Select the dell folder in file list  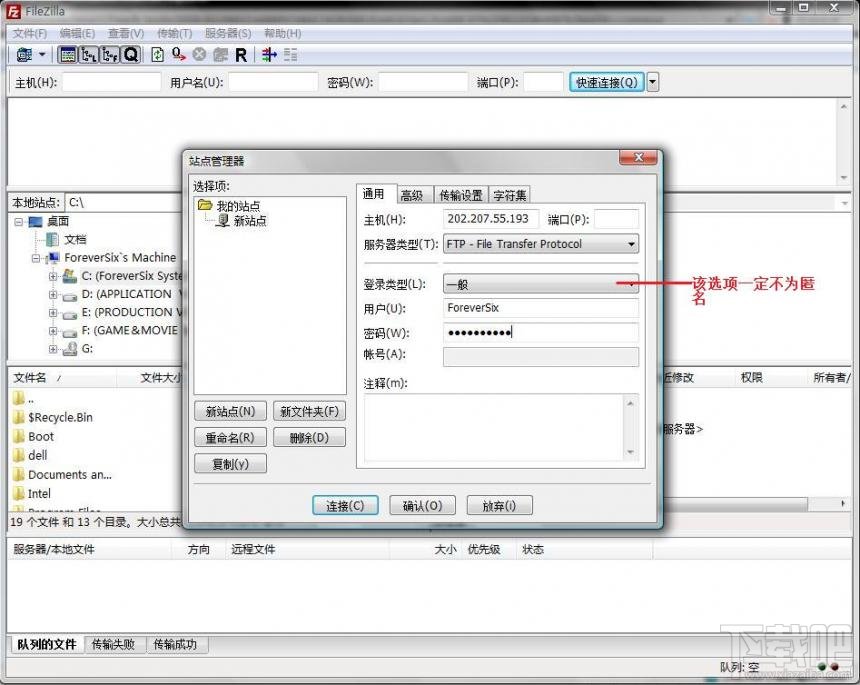pyautogui.click(x=38, y=455)
